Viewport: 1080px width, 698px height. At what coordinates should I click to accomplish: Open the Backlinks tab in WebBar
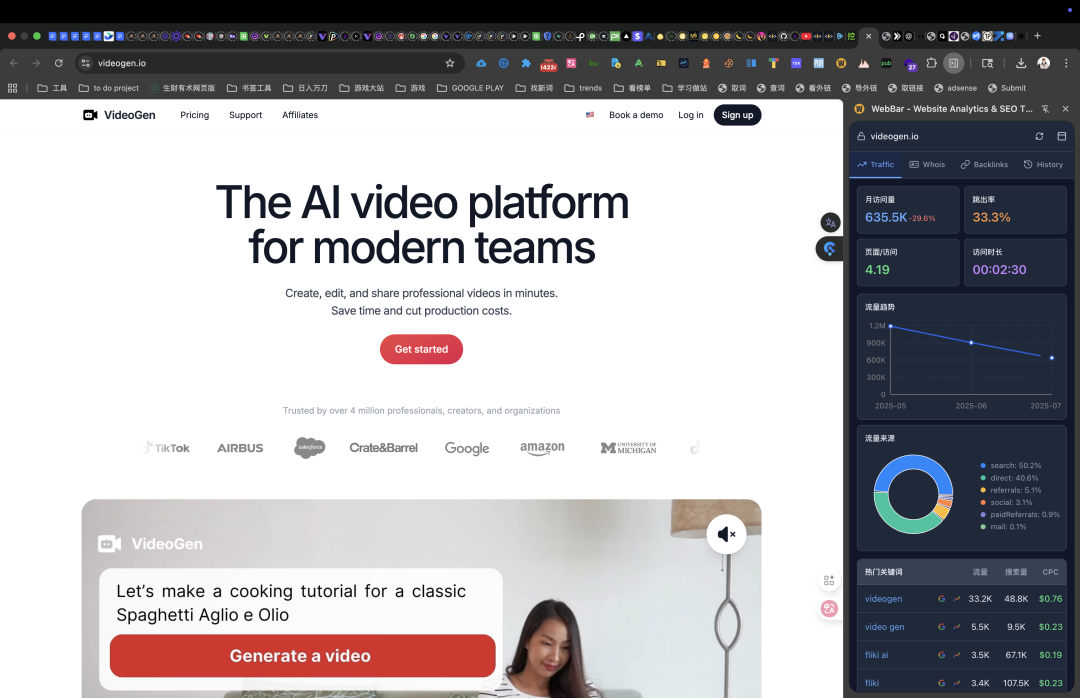tap(984, 165)
